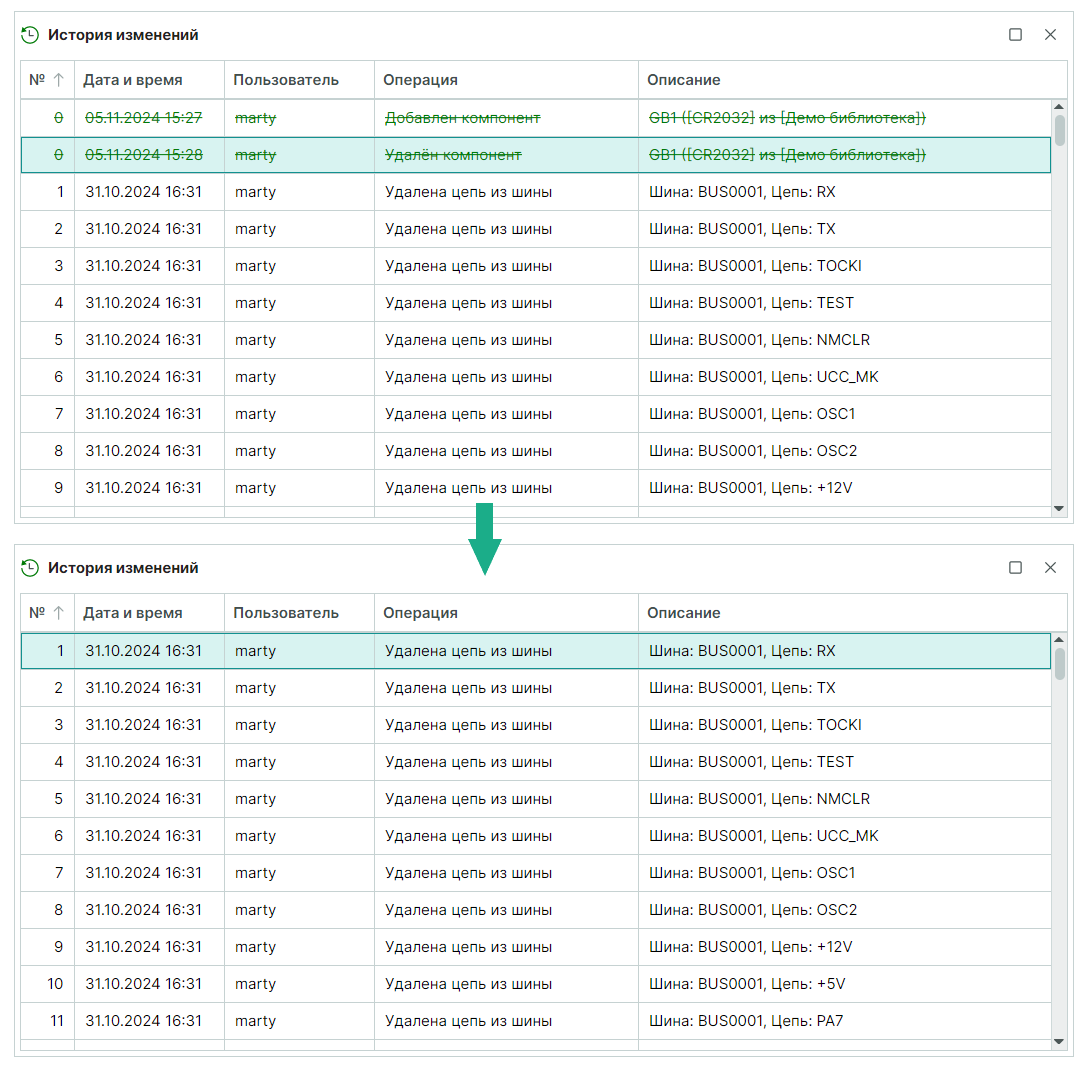Maximize the upper История изменений window
This screenshot has height=1072, width=1082.
(1015, 35)
